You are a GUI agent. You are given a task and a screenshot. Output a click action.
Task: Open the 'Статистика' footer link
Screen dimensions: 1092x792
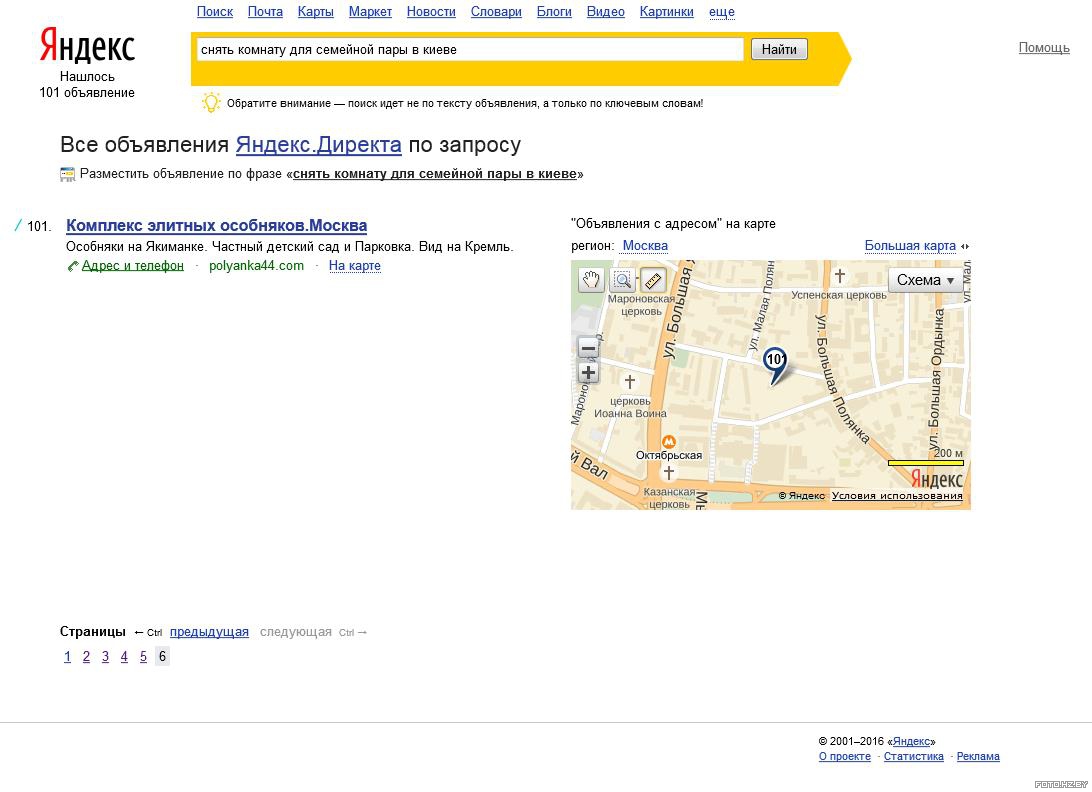click(914, 756)
